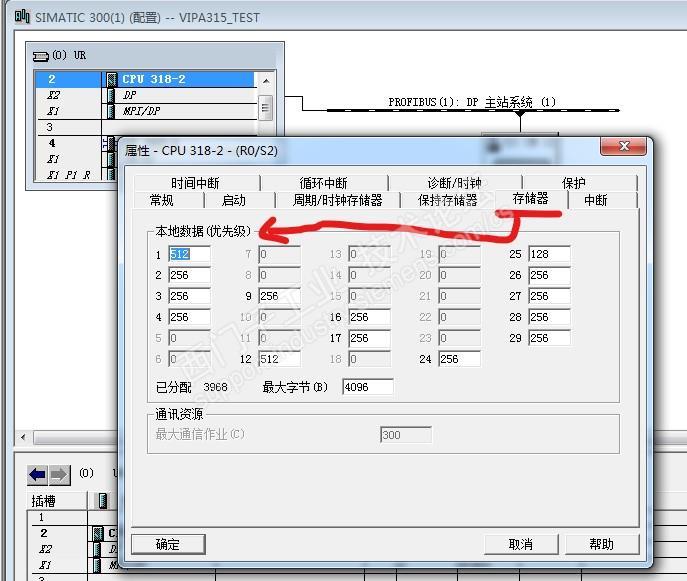Click the 确定 button
The width and height of the screenshot is (687, 581).
(x=168, y=544)
